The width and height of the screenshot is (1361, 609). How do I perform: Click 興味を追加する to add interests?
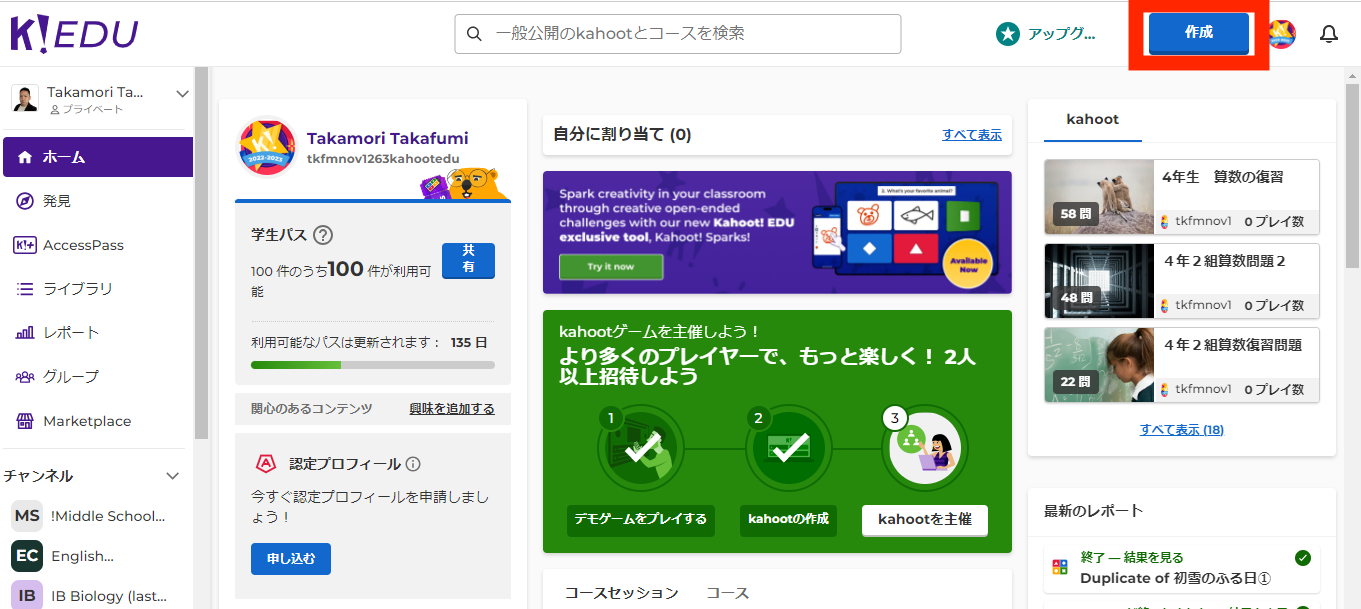click(x=451, y=409)
